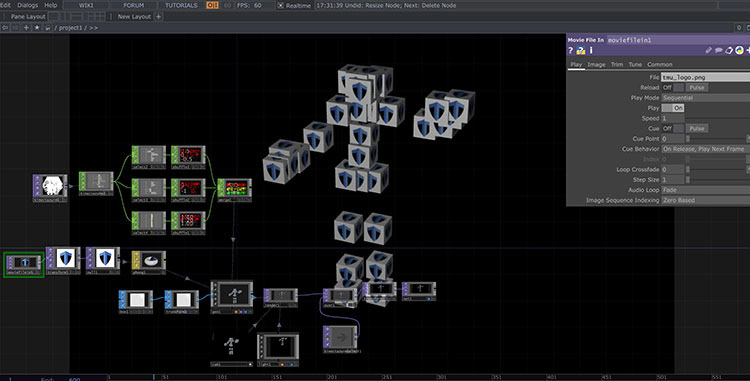750x381 pixels.
Task: Click the Cue Pulse button
Action: (x=696, y=128)
